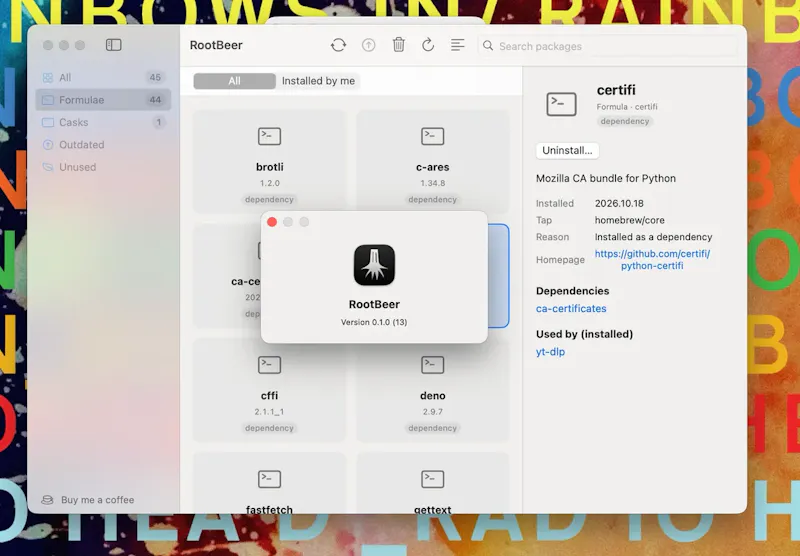Image resolution: width=800 pixels, height=556 pixels.
Task: Click the dependency tag under certifi
Action: pyautogui.click(x=624, y=121)
